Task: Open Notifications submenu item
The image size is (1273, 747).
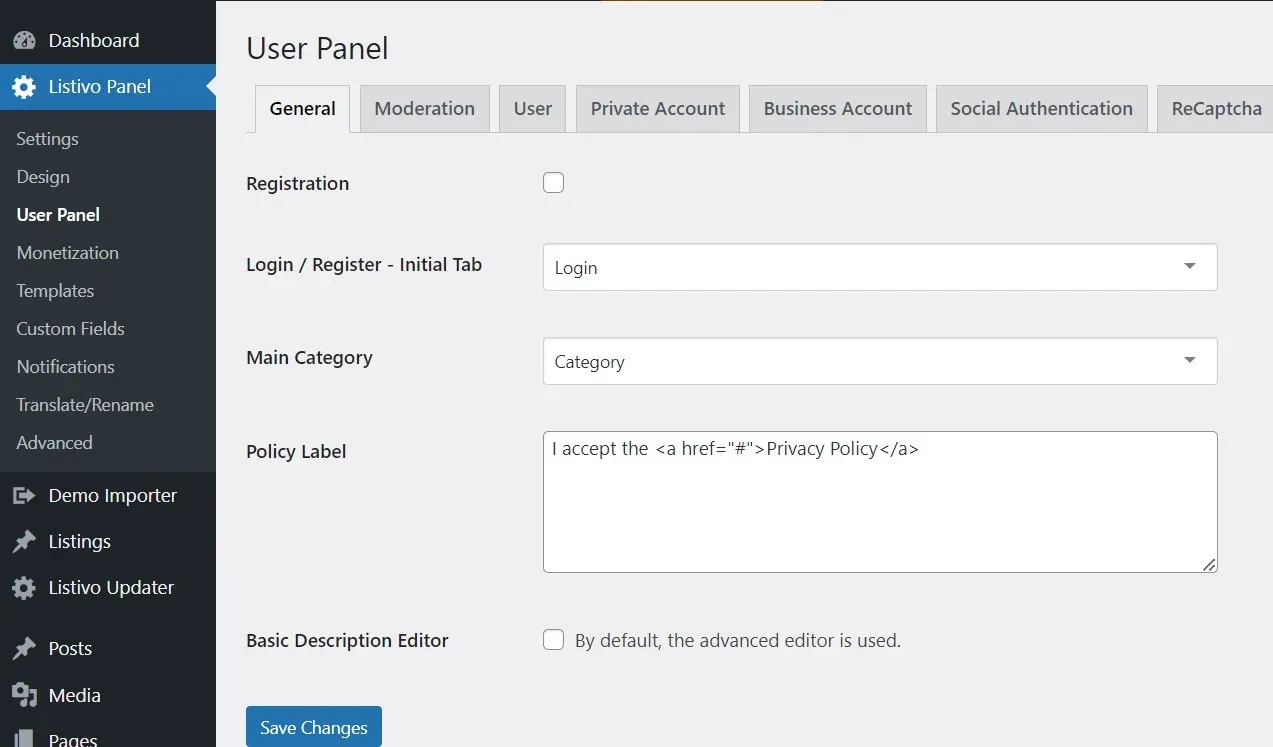Action: tap(65, 367)
